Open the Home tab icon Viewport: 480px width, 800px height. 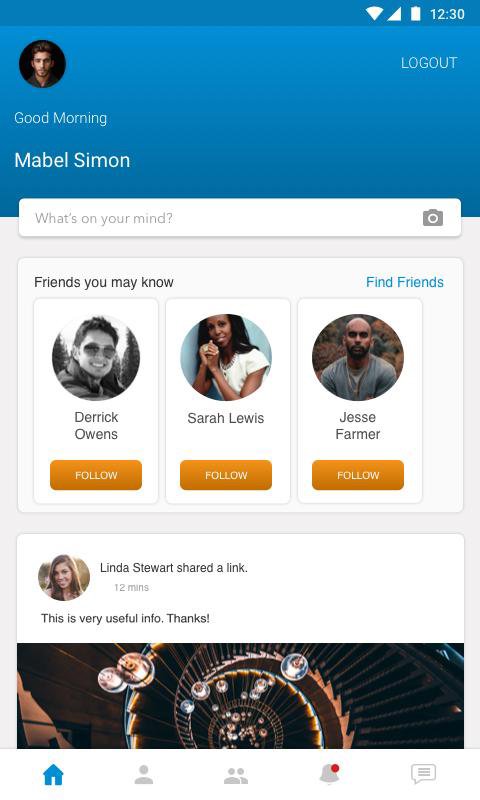(53, 774)
